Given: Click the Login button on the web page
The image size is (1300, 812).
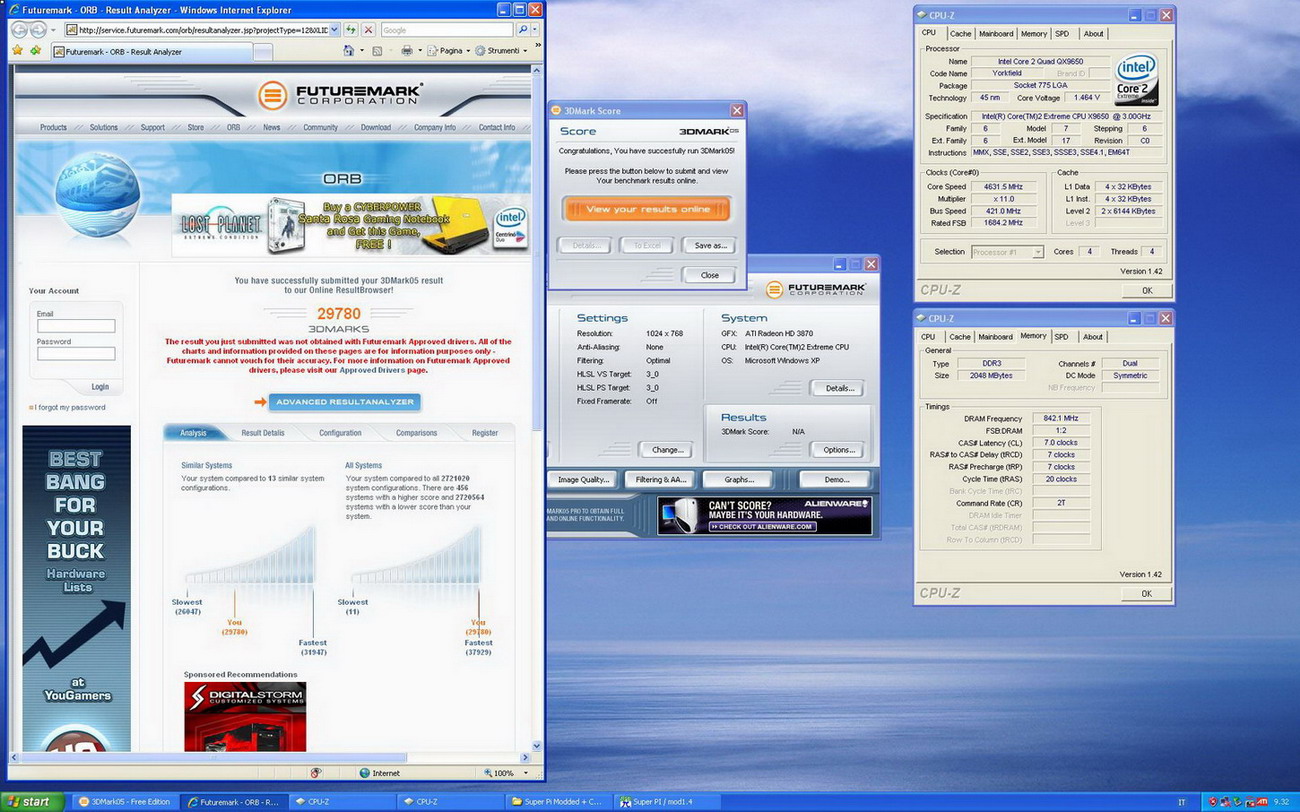Looking at the screenshot, I should point(100,386).
